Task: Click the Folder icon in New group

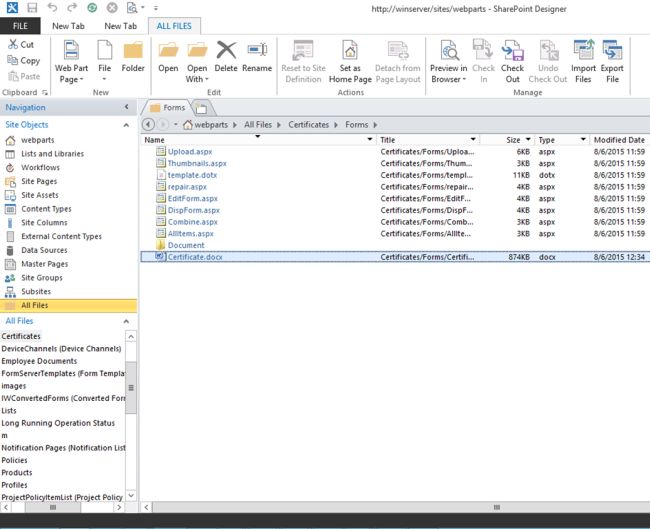Action: point(133,56)
